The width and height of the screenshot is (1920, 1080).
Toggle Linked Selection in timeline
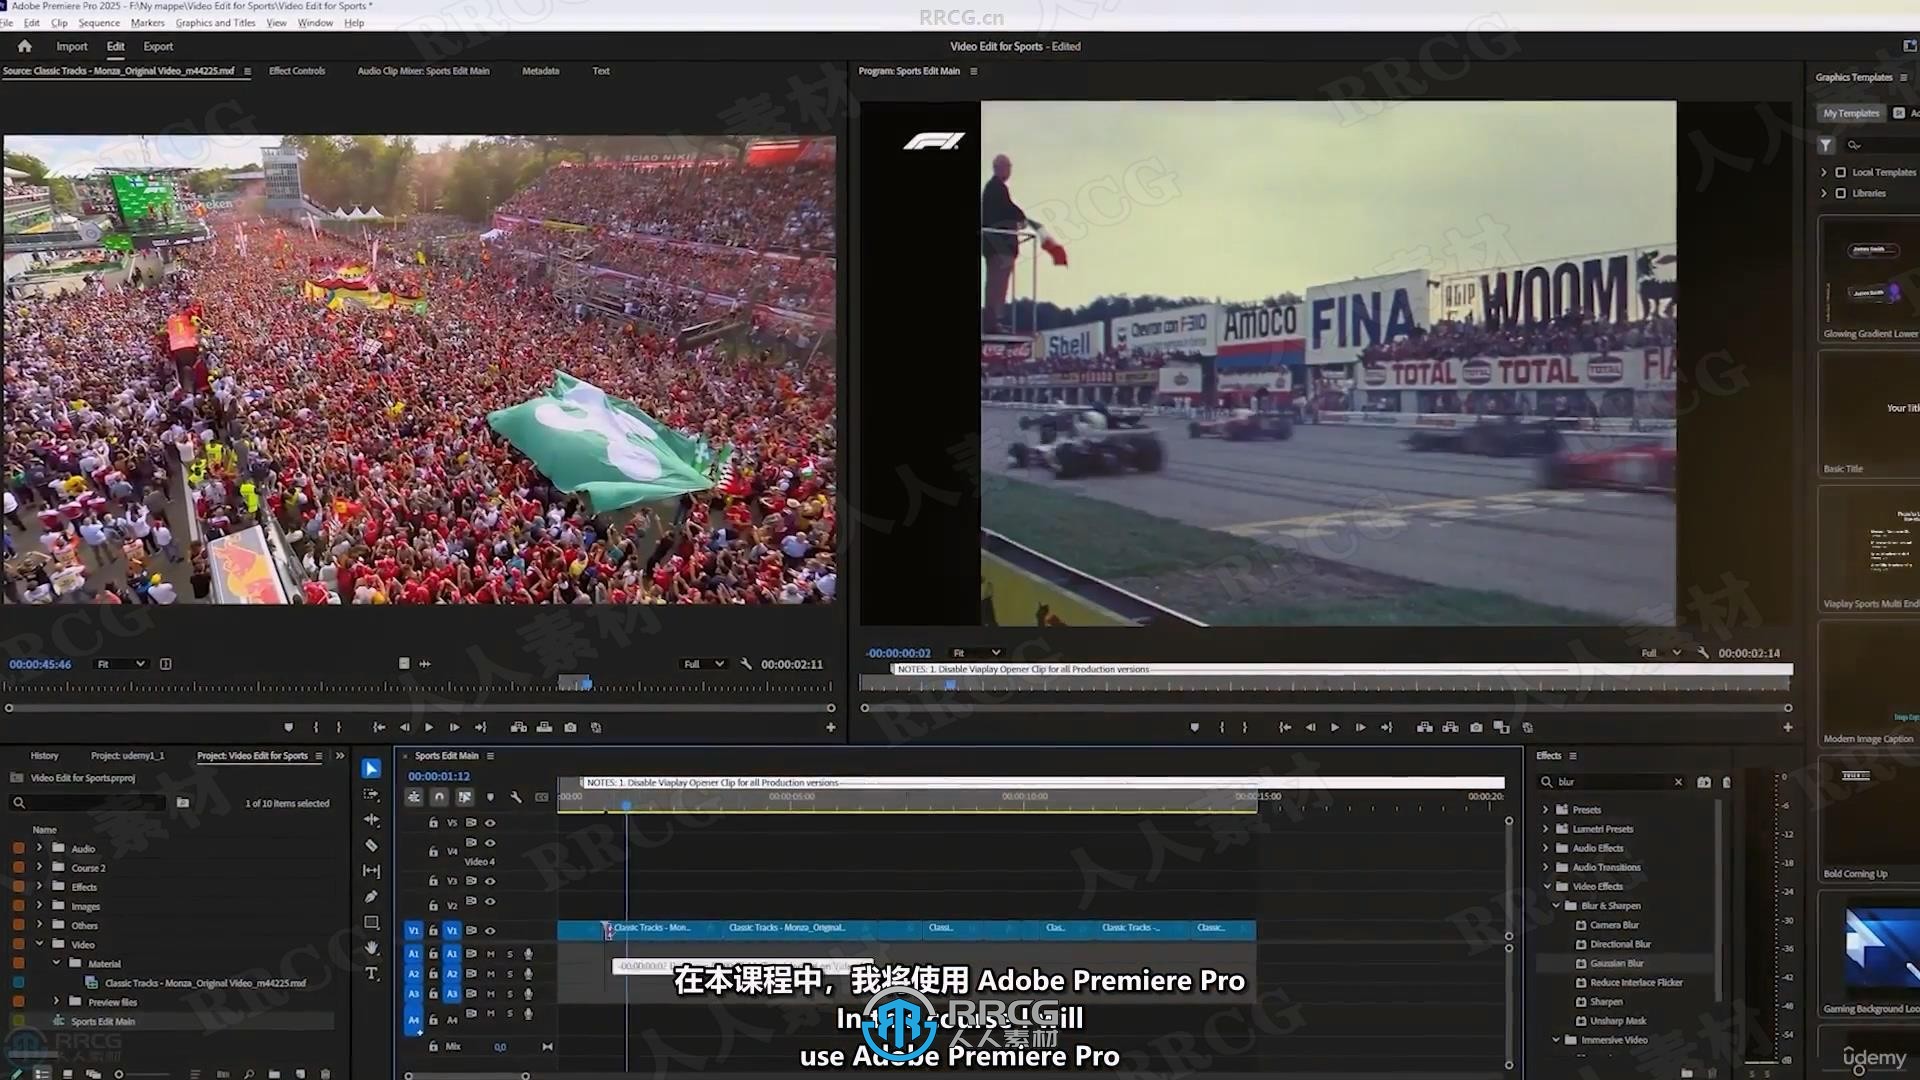464,797
